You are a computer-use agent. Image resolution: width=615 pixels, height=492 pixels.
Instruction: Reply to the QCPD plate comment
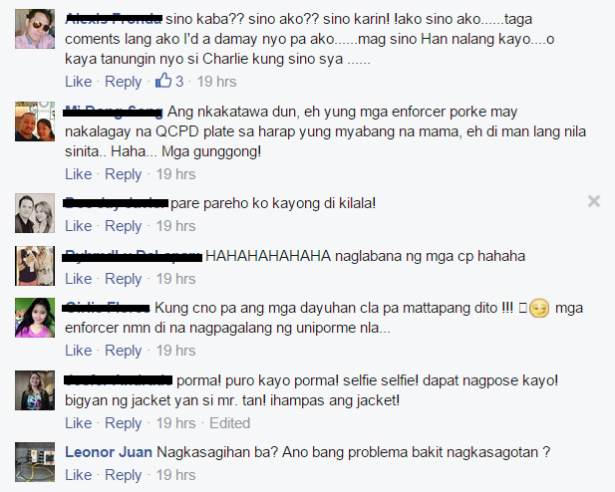click(123, 174)
